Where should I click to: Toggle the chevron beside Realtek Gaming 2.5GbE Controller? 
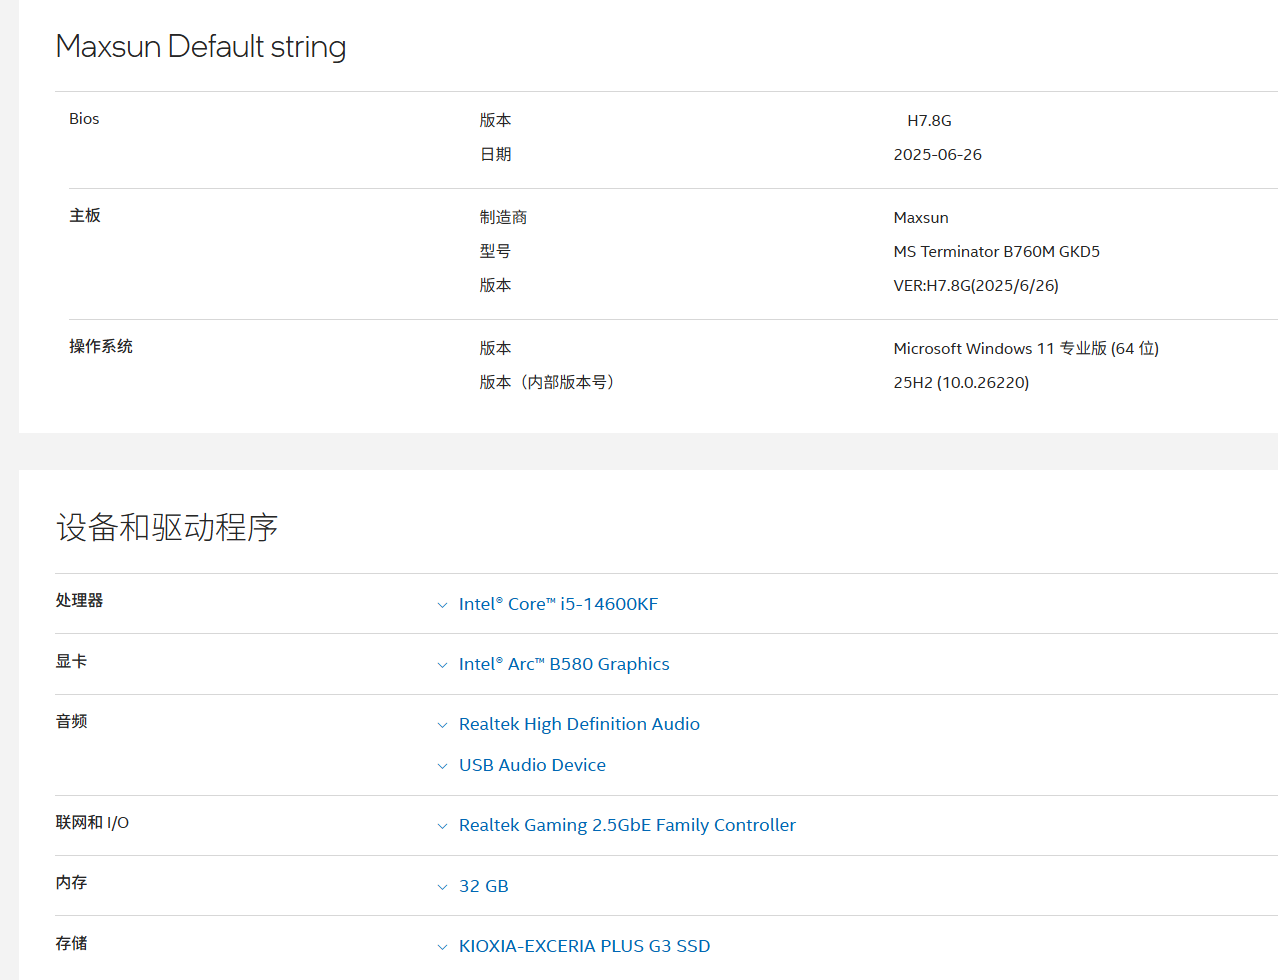[442, 826]
